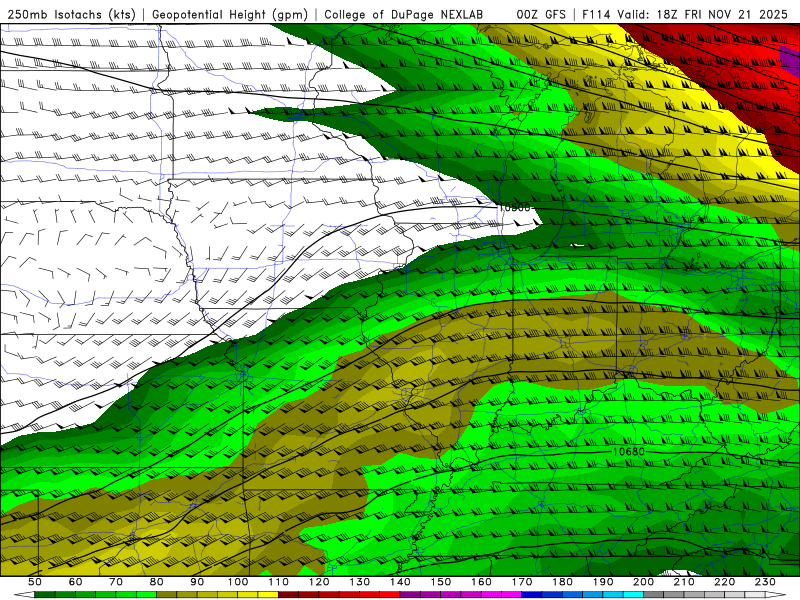
Task: Select the 10680 height contour label
Action: [x=629, y=452]
